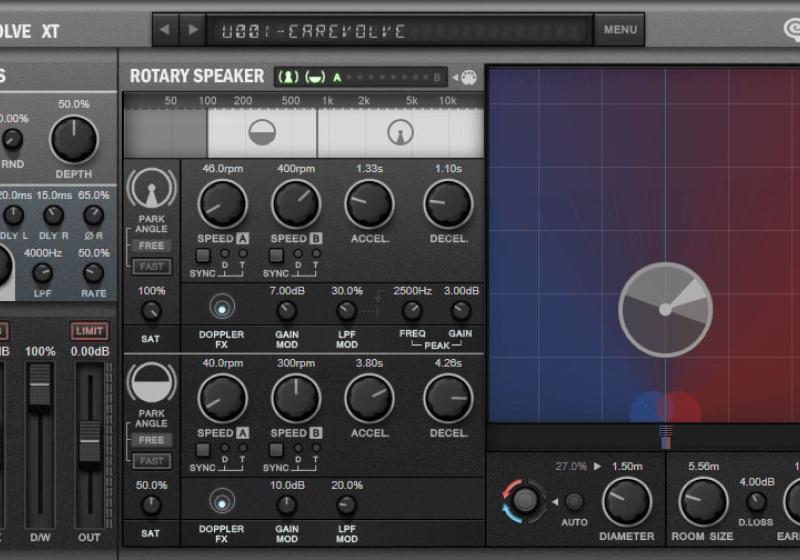Click the horn park angle dial icon

click(x=151, y=189)
